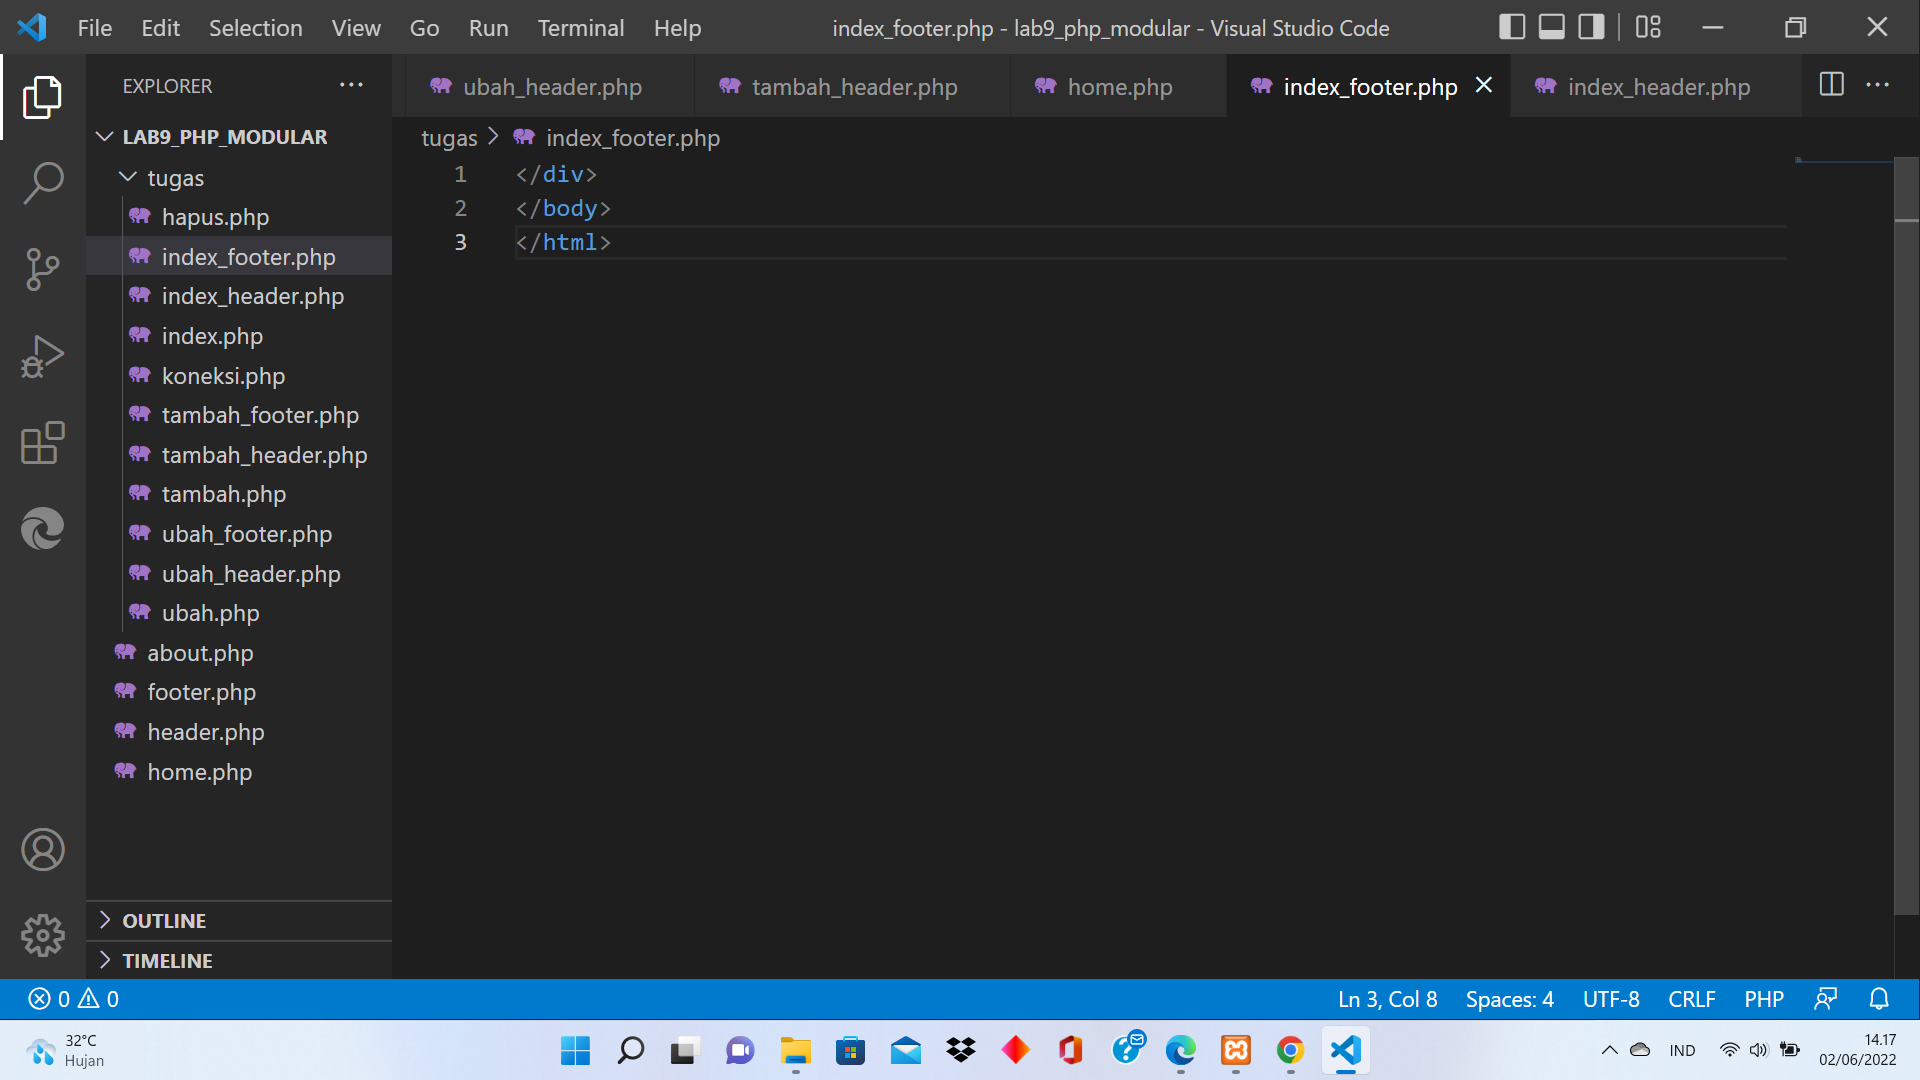Click the split editor right icon
1920x1080 pixels.
[x=1831, y=85]
